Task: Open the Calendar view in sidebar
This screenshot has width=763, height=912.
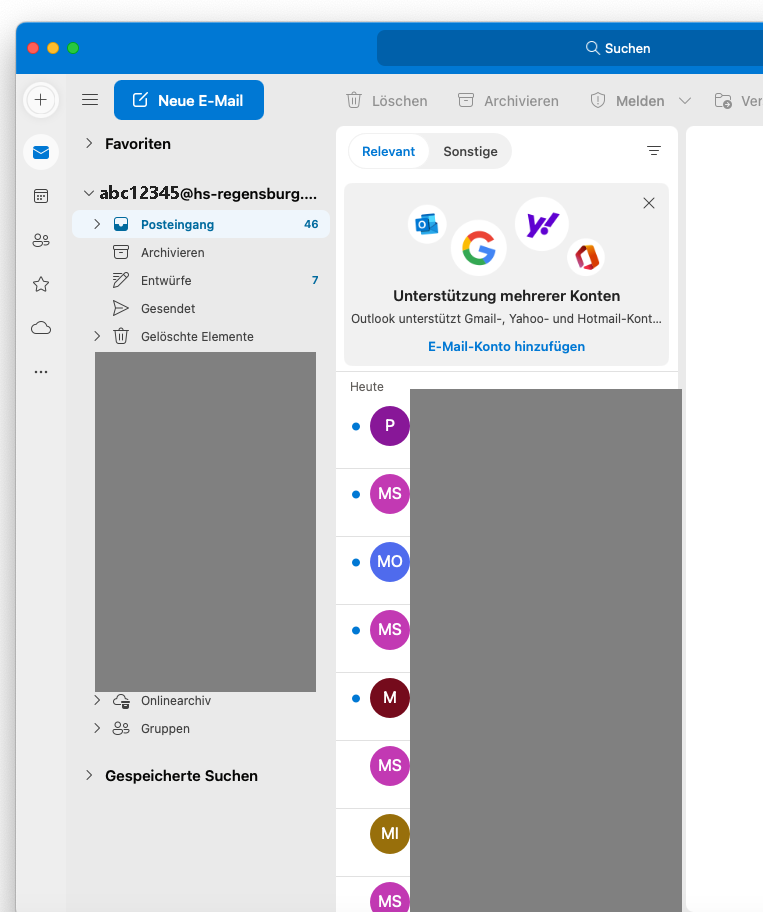Action: click(41, 196)
